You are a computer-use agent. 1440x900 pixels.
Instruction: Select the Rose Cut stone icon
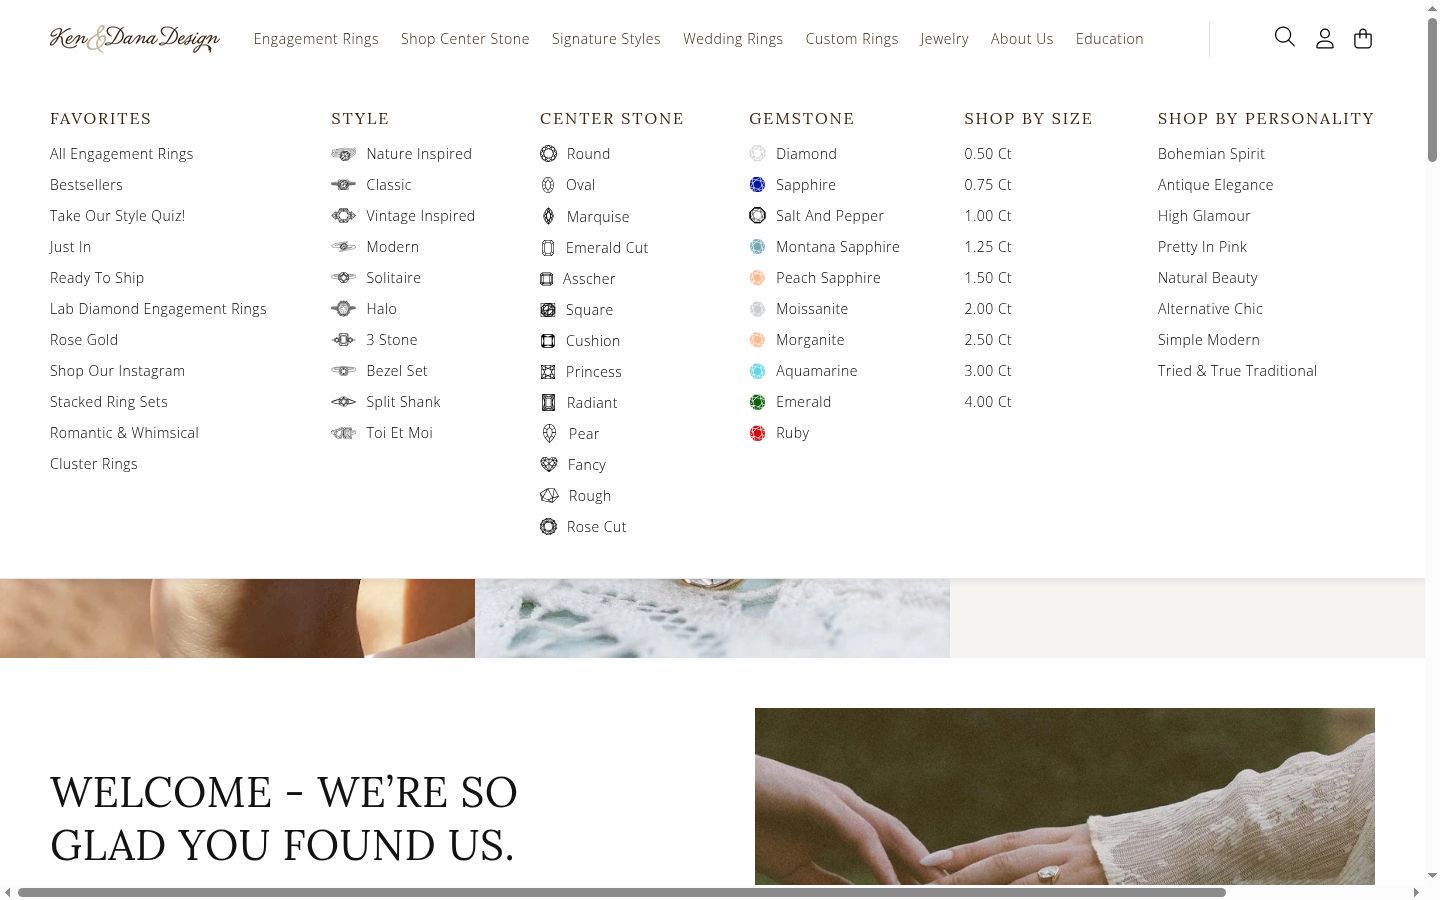click(x=548, y=527)
